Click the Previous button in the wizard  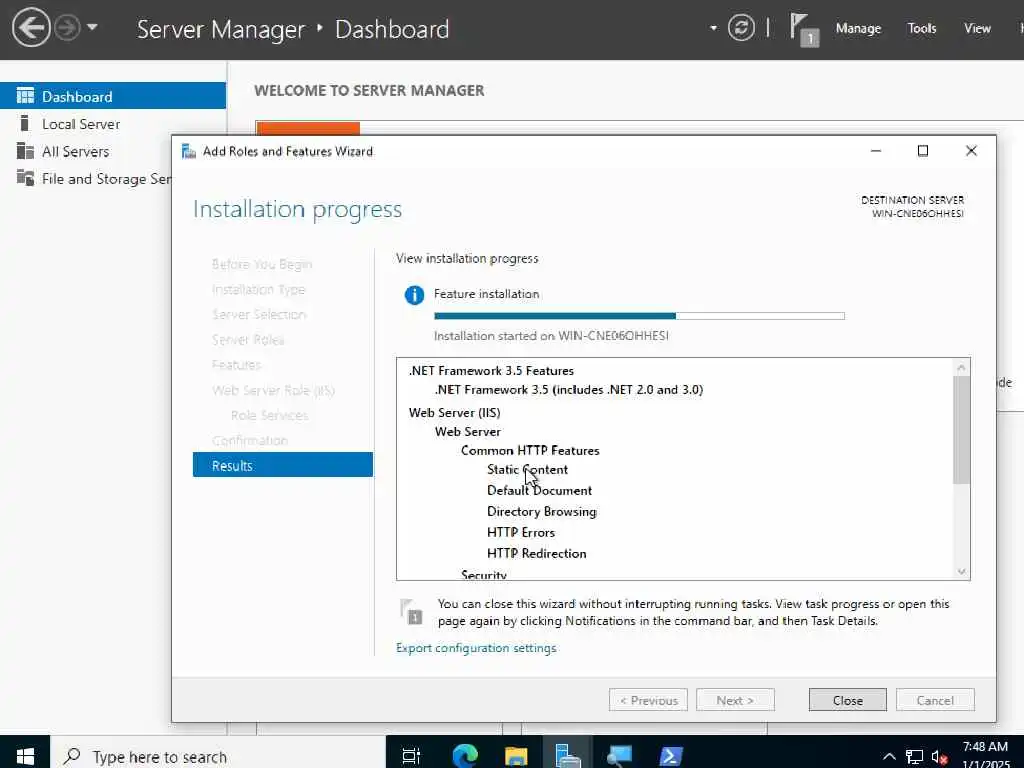(648, 700)
